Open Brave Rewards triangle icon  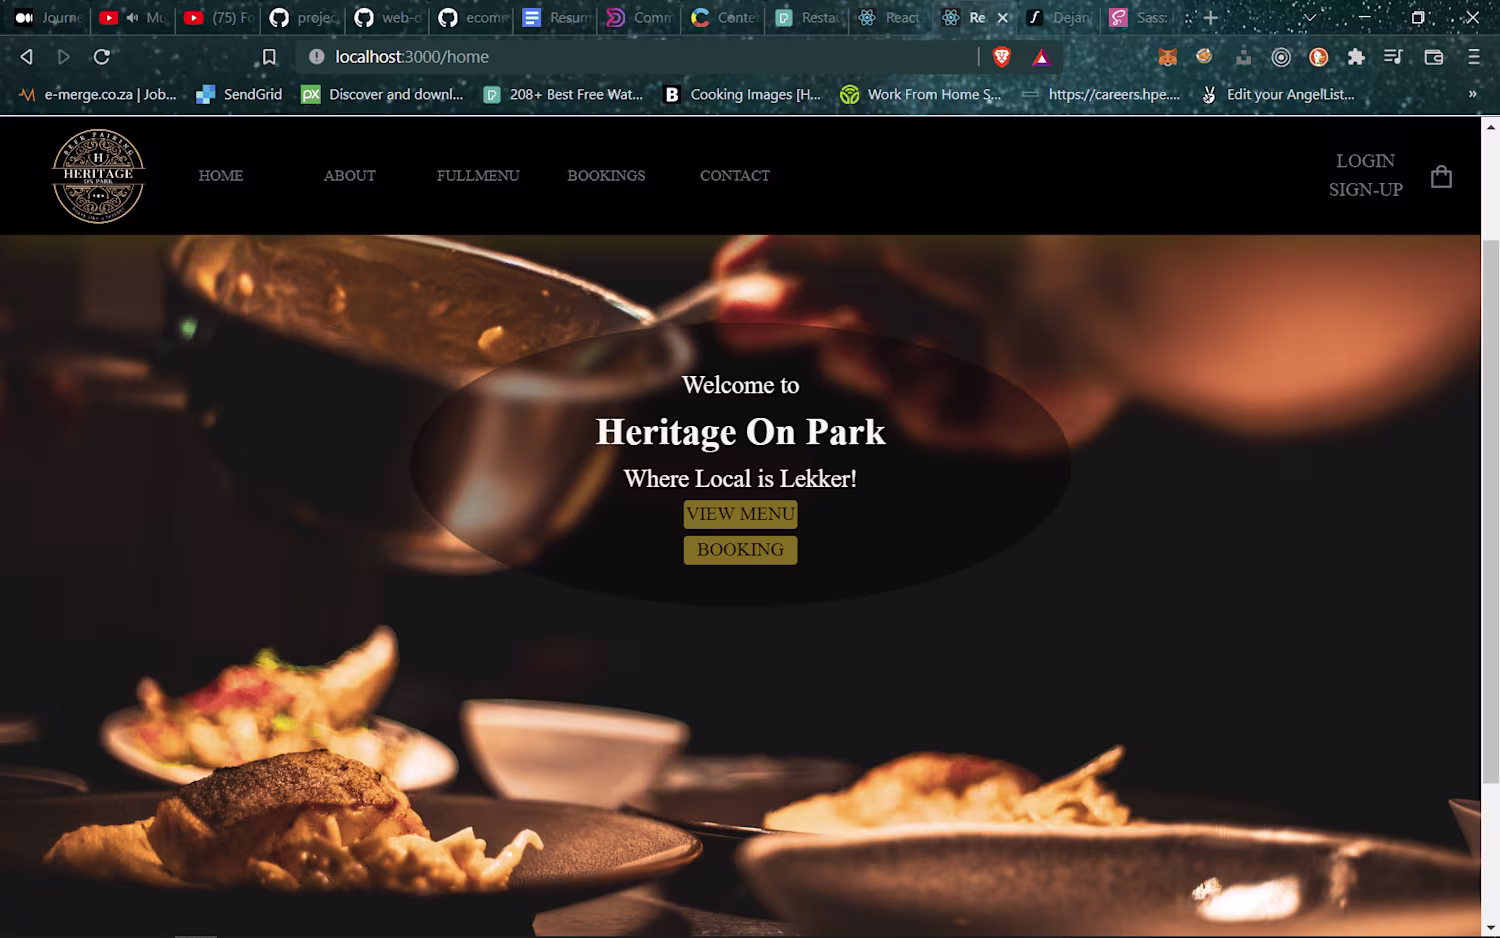click(x=1041, y=57)
